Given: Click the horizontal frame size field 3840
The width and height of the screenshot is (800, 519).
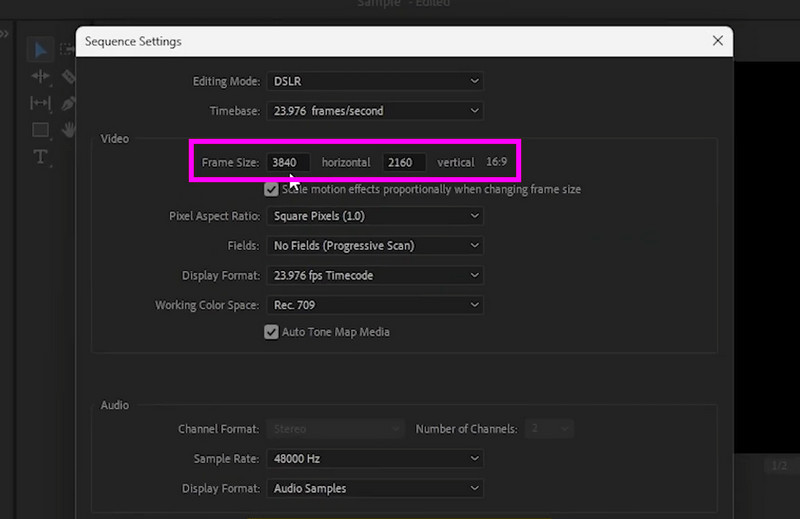Looking at the screenshot, I should (288, 162).
